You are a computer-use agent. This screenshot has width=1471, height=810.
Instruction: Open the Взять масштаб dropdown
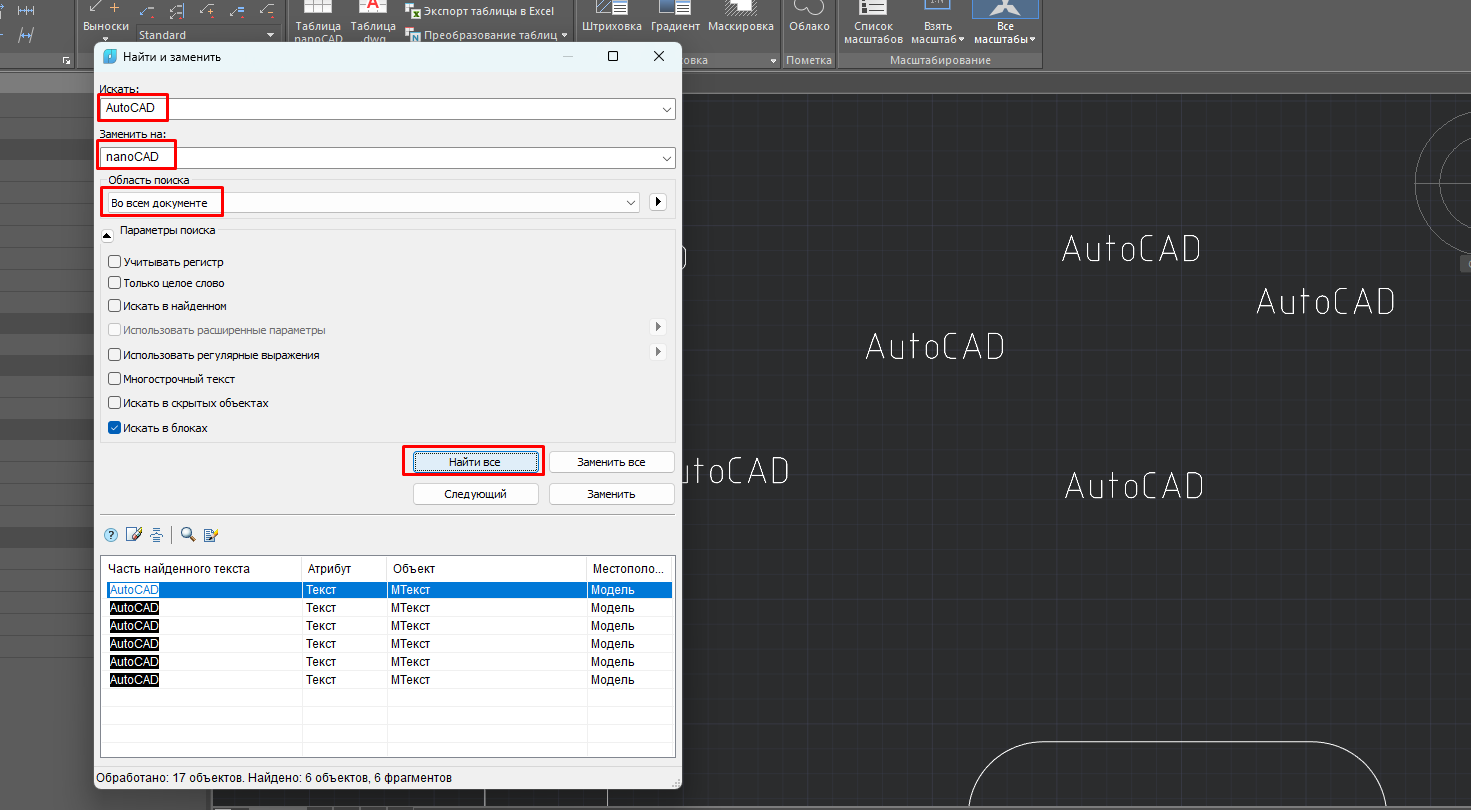(x=962, y=40)
